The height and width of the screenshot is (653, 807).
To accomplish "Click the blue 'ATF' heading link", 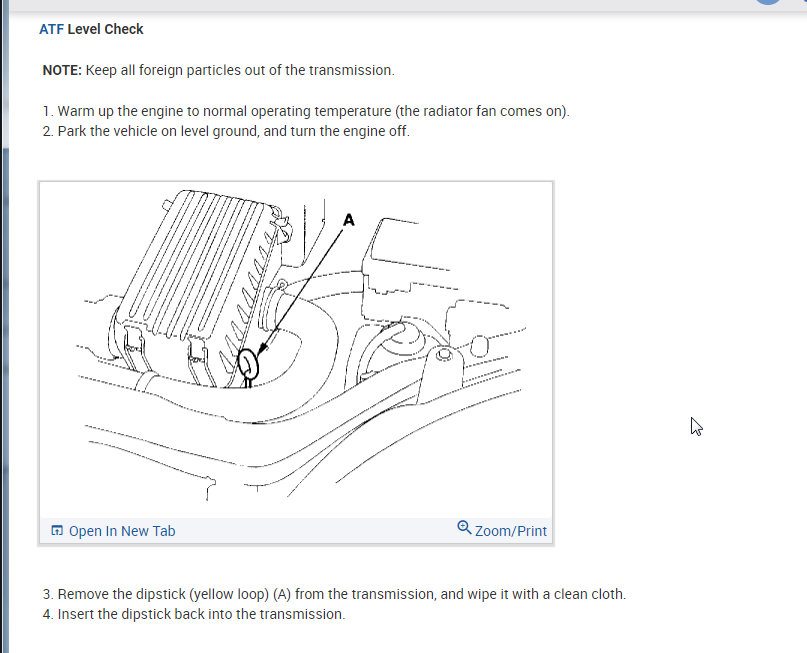I will pos(51,29).
